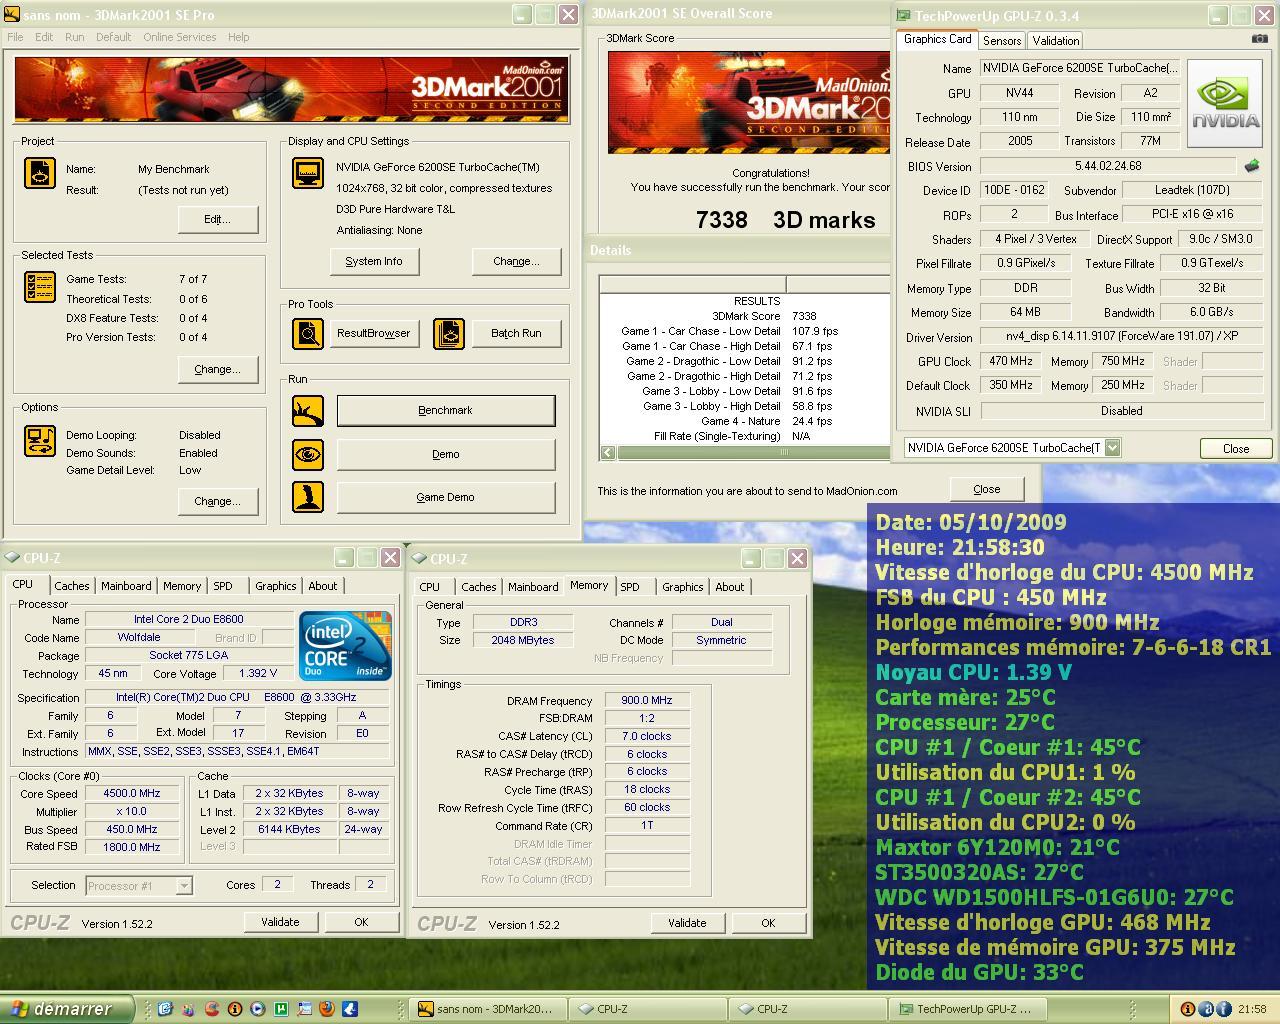Close the 3DMark Overall Score dialog

[986, 489]
